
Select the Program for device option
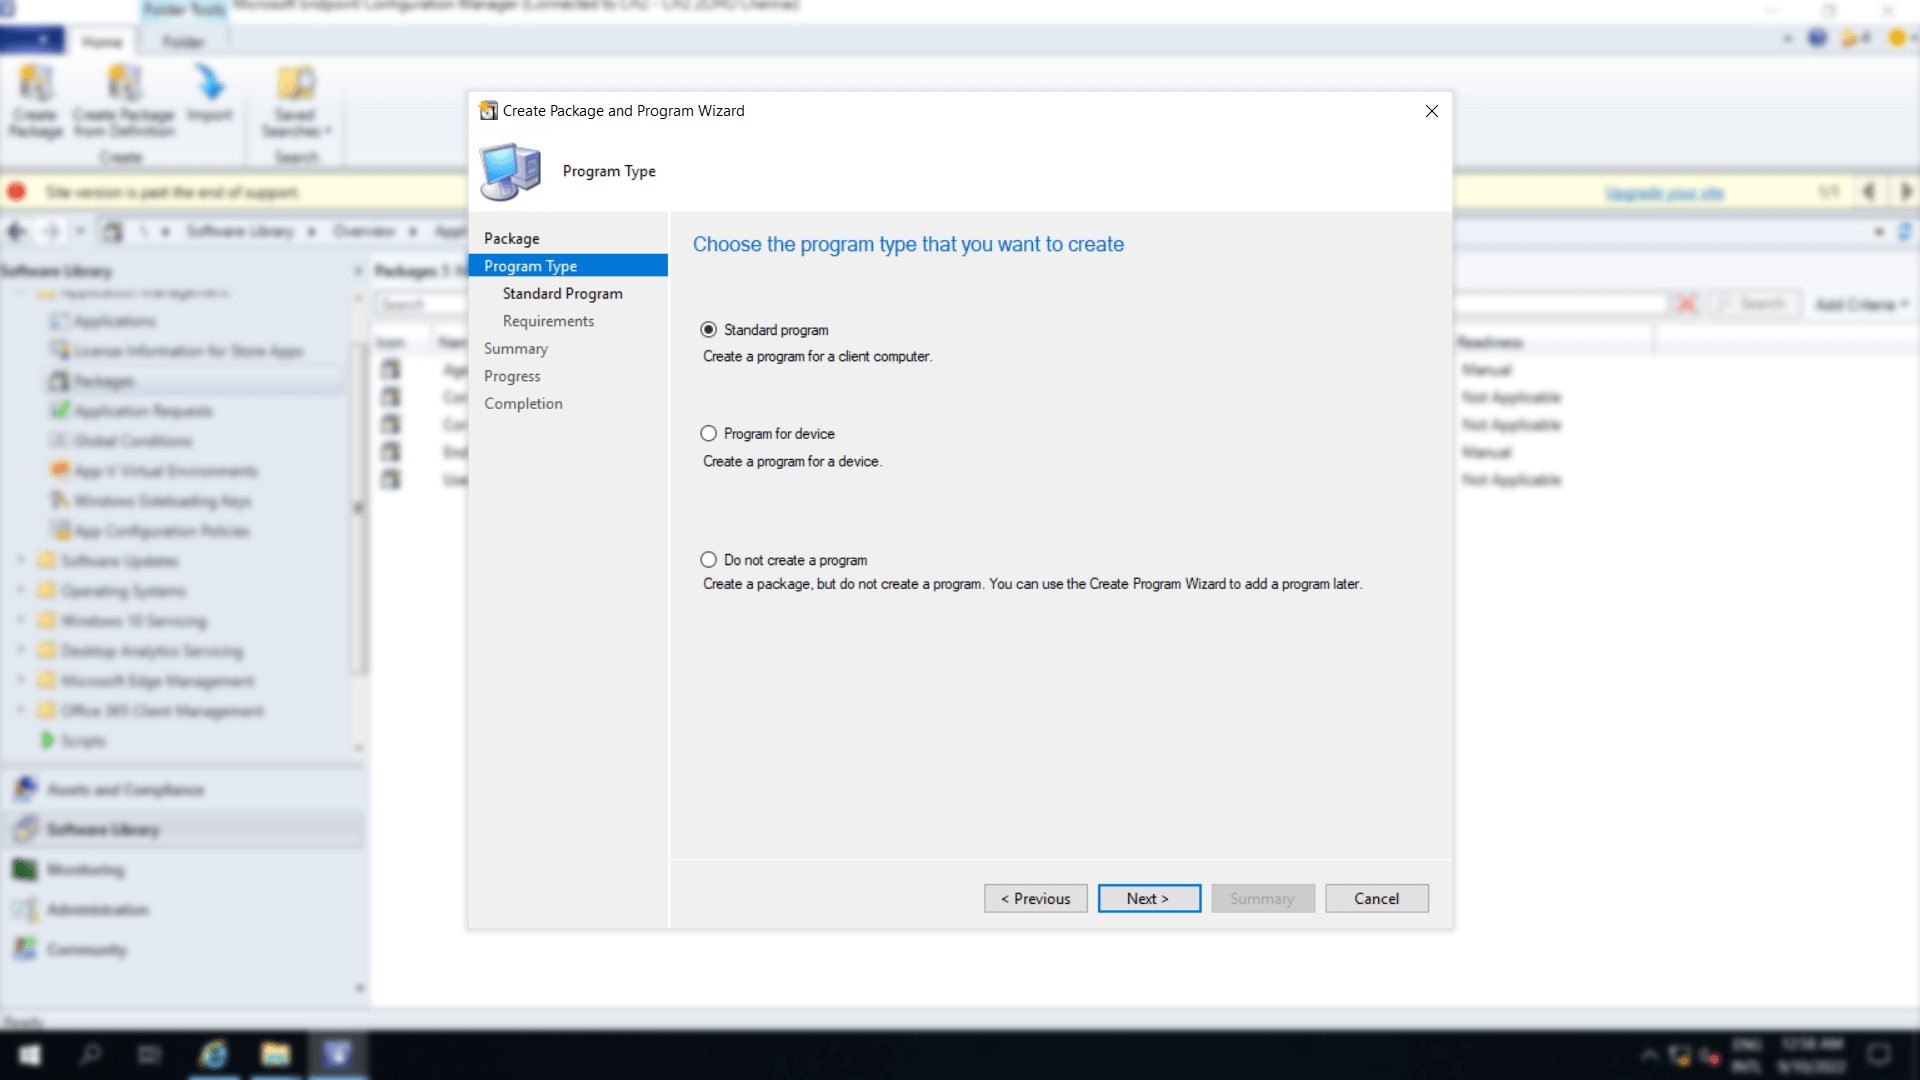[x=709, y=433]
